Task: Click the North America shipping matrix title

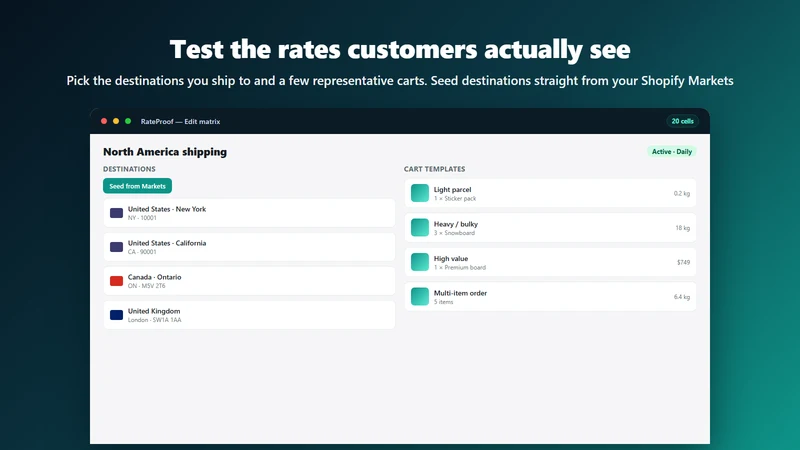Action: pos(165,152)
